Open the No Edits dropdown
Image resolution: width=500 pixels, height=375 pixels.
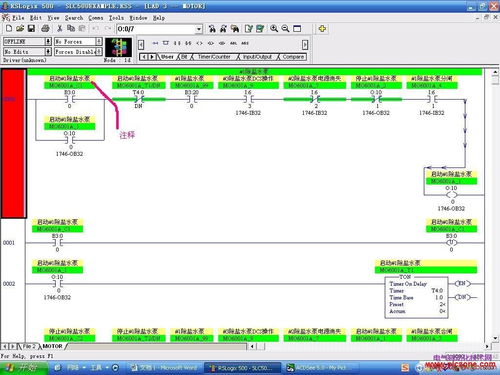[48, 52]
